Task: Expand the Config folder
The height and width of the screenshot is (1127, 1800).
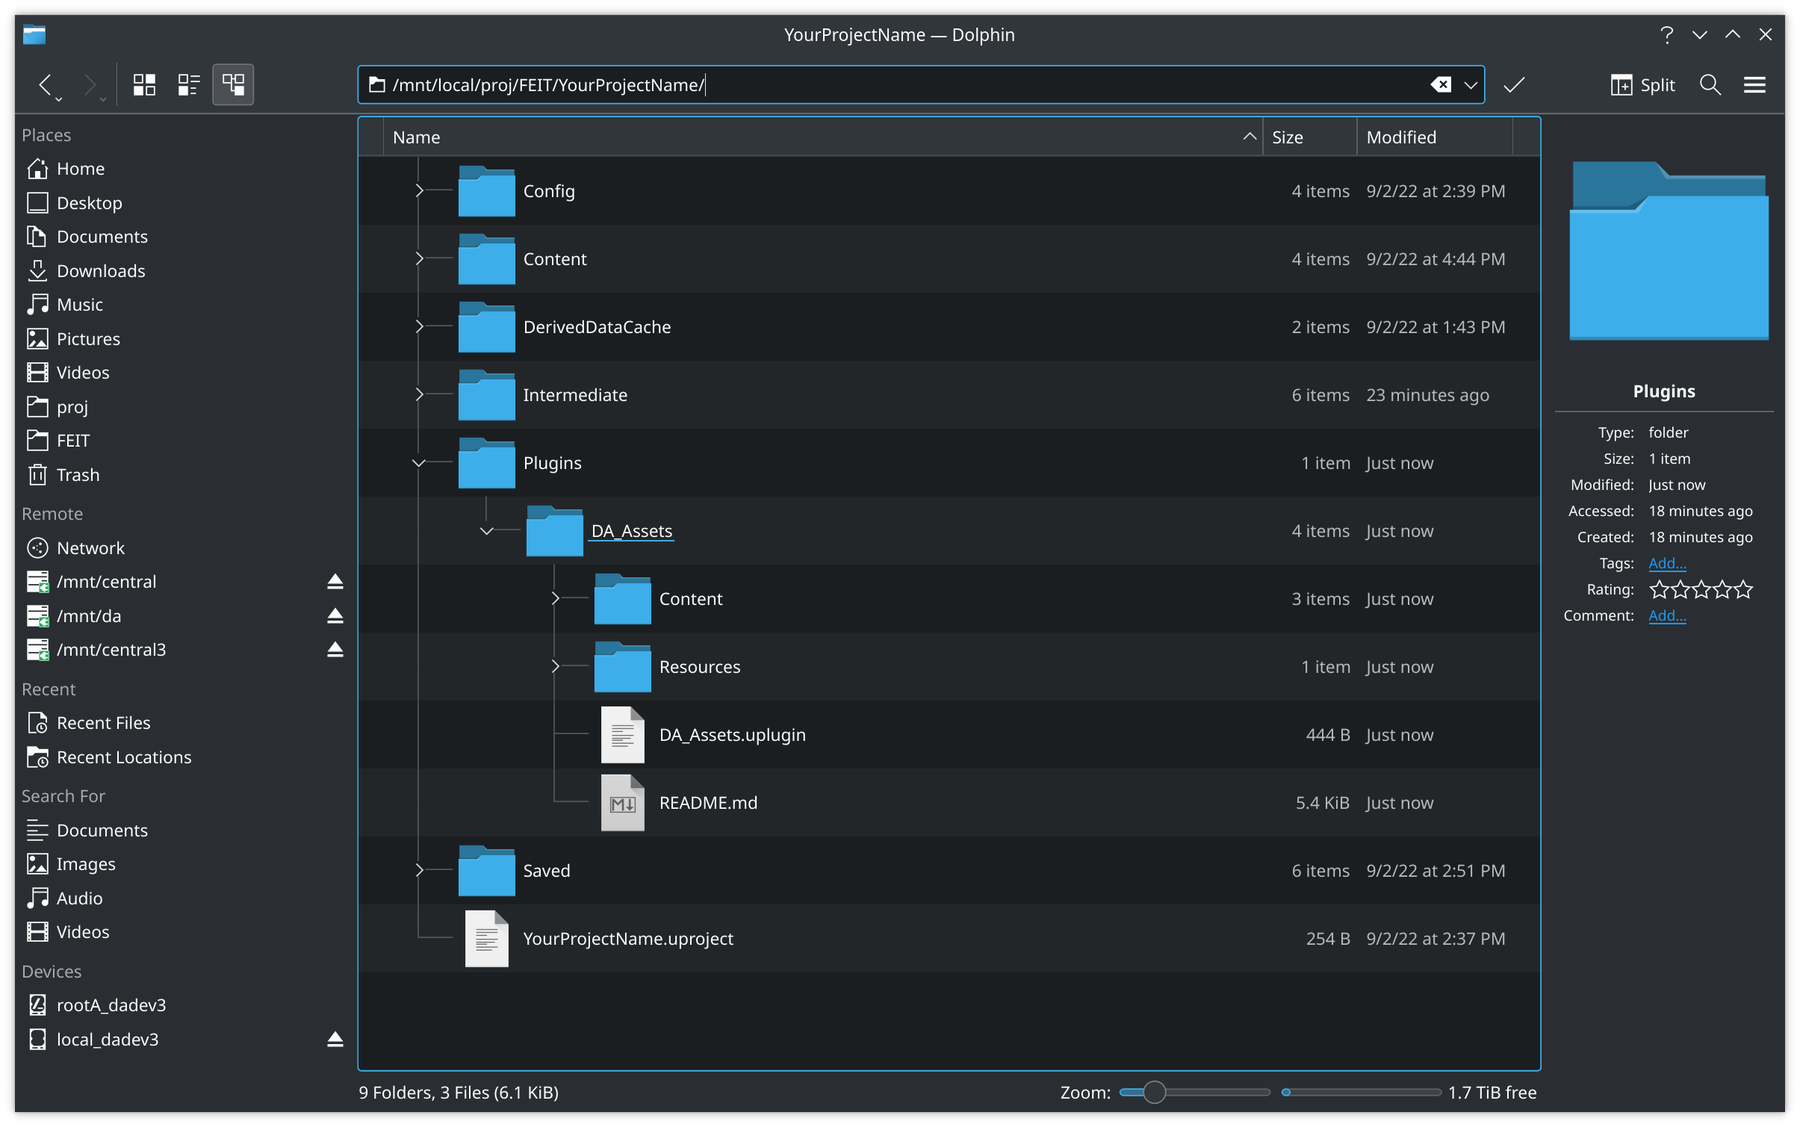Action: pos(419,191)
